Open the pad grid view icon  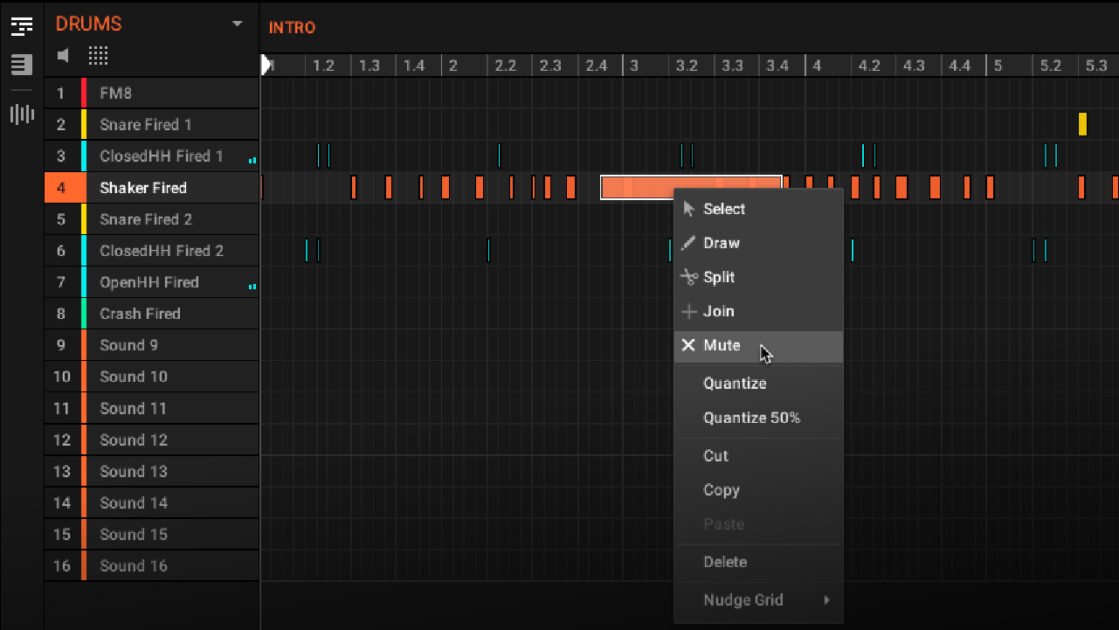coord(98,56)
